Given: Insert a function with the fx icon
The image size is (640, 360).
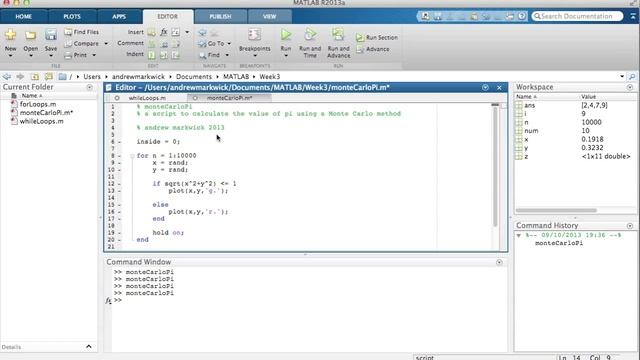Looking at the screenshot, I should (164, 32).
